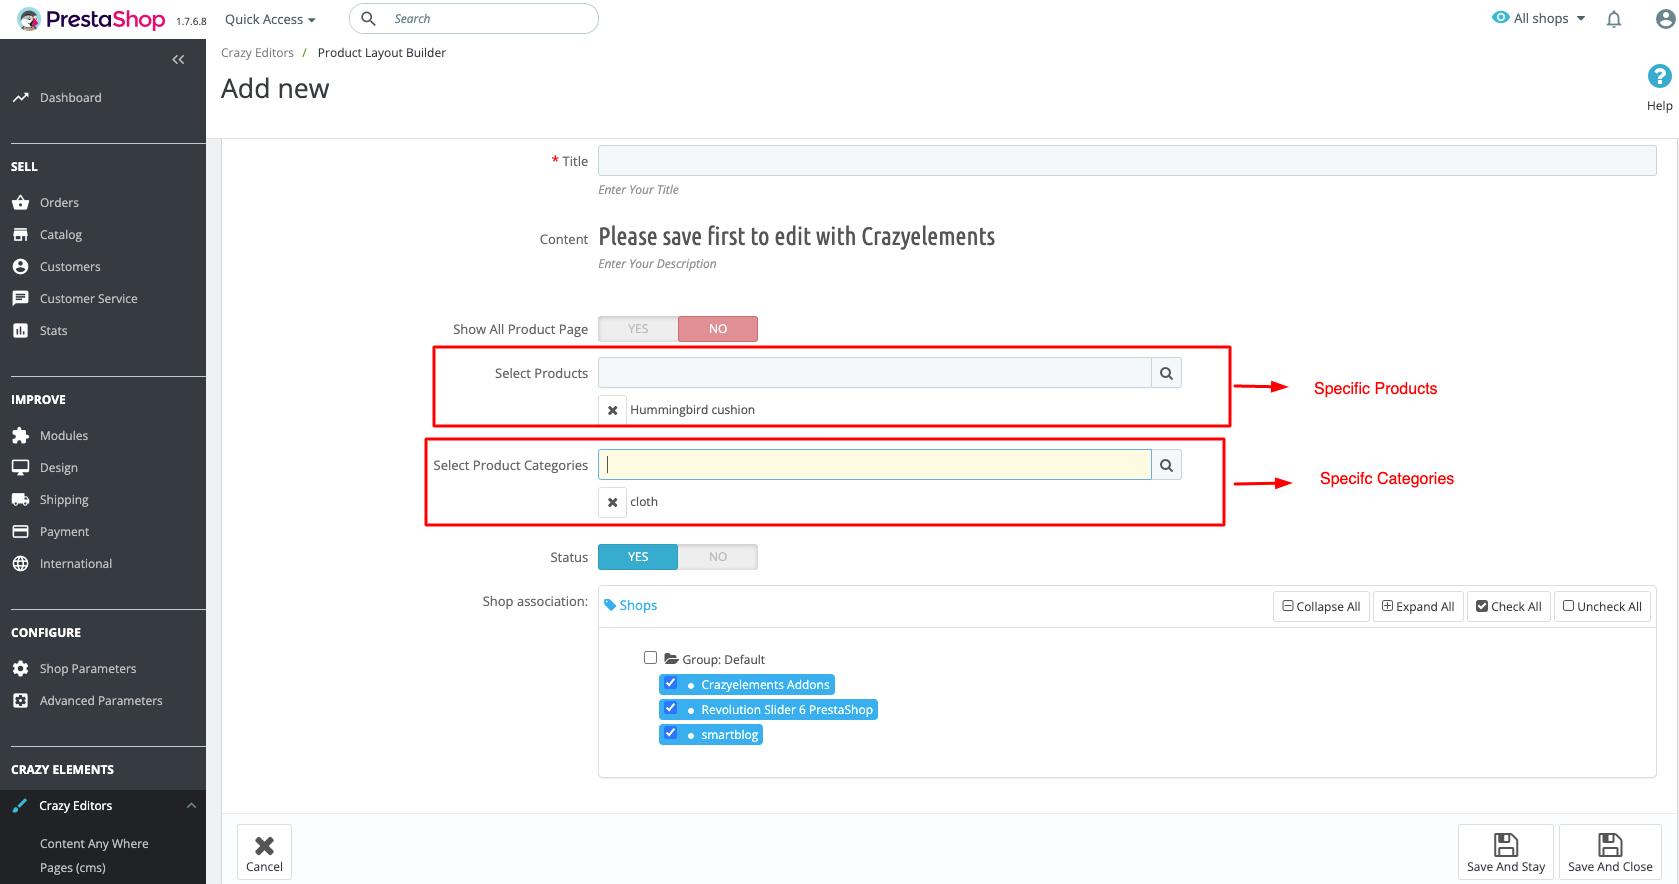Viewport: 1679px width, 884px height.
Task: Click the Shop Parameters gear icon
Action: point(20,669)
